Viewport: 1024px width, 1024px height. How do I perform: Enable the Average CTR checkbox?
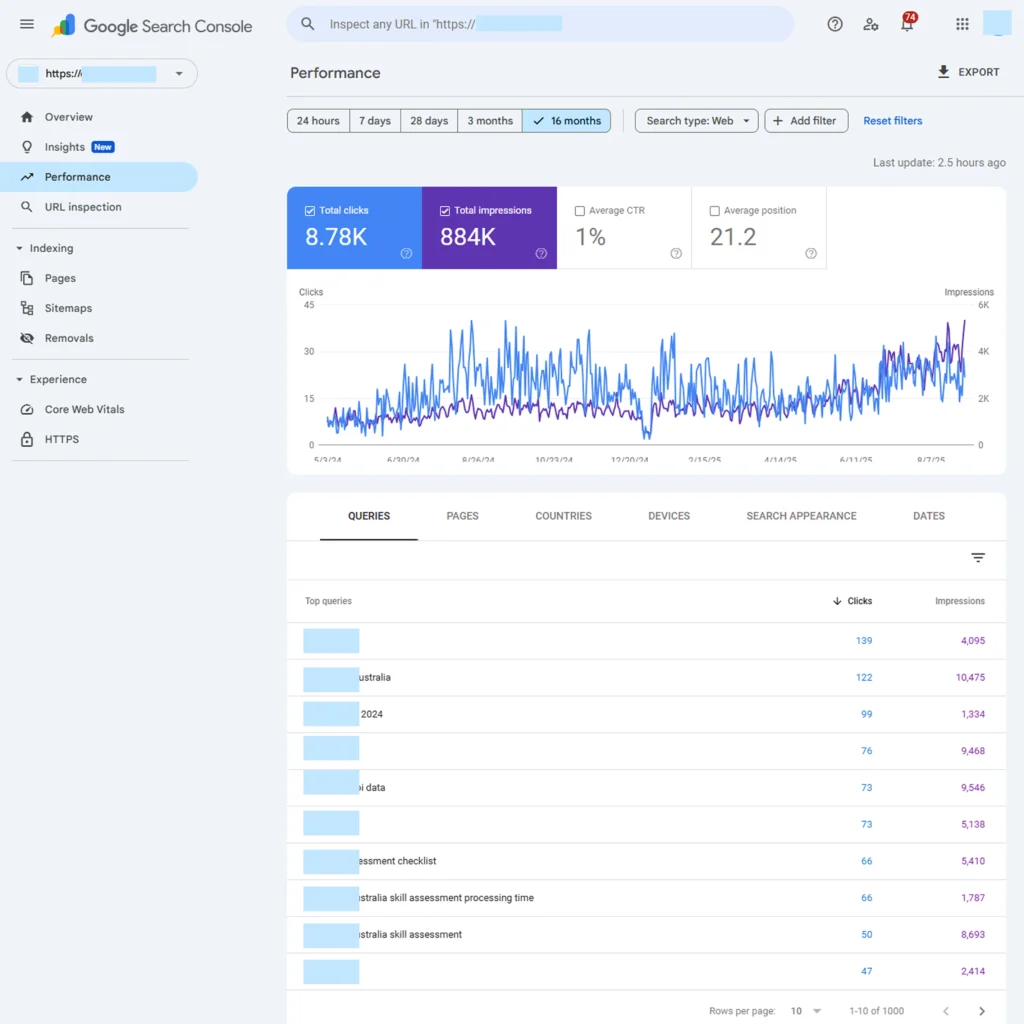tap(580, 211)
